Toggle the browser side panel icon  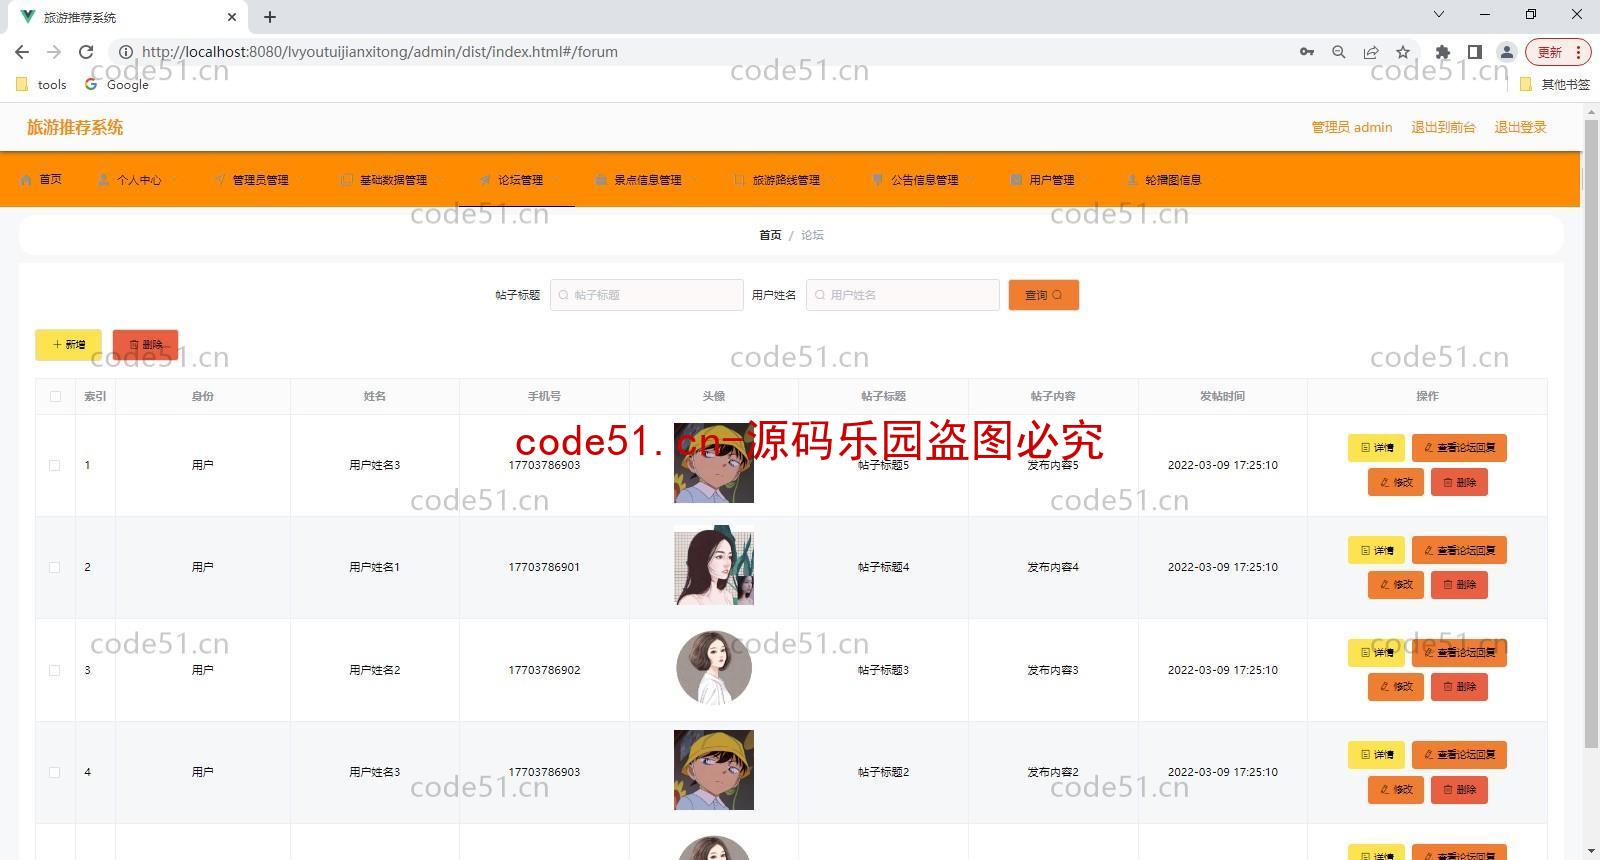pyautogui.click(x=1474, y=52)
